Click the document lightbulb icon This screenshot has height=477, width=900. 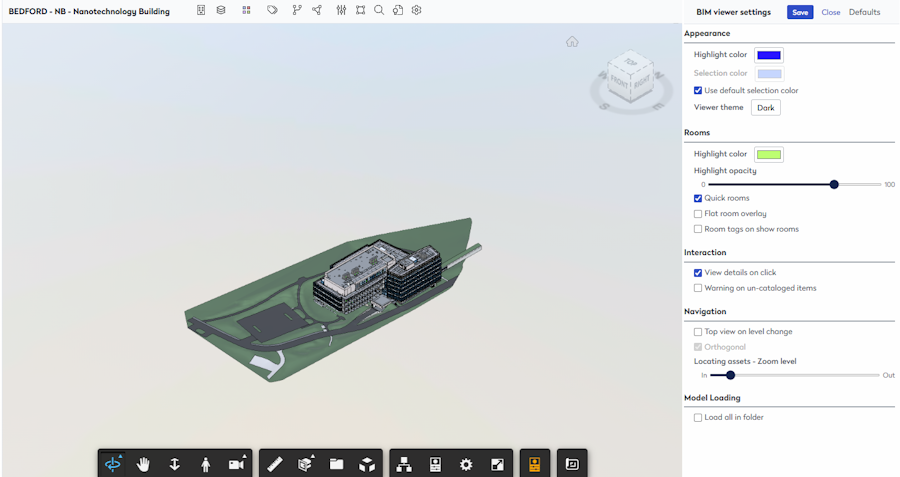coord(398,10)
